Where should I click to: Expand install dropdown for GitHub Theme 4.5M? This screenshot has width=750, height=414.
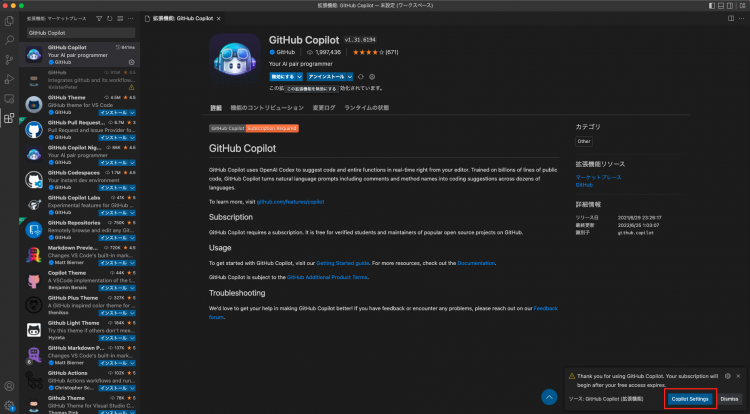click(x=132, y=113)
